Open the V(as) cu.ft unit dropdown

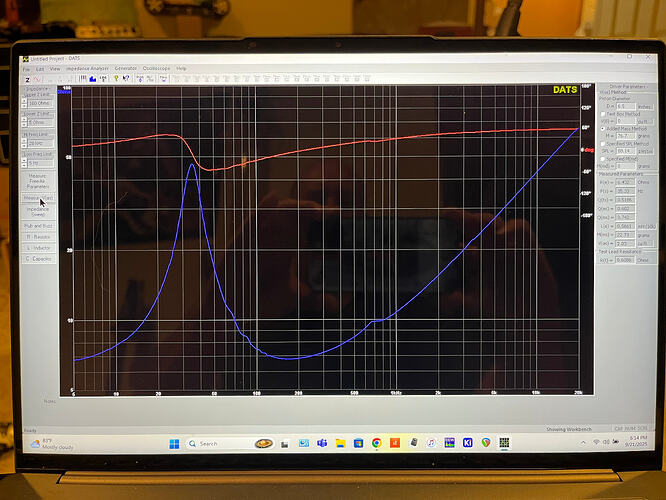coord(645,244)
